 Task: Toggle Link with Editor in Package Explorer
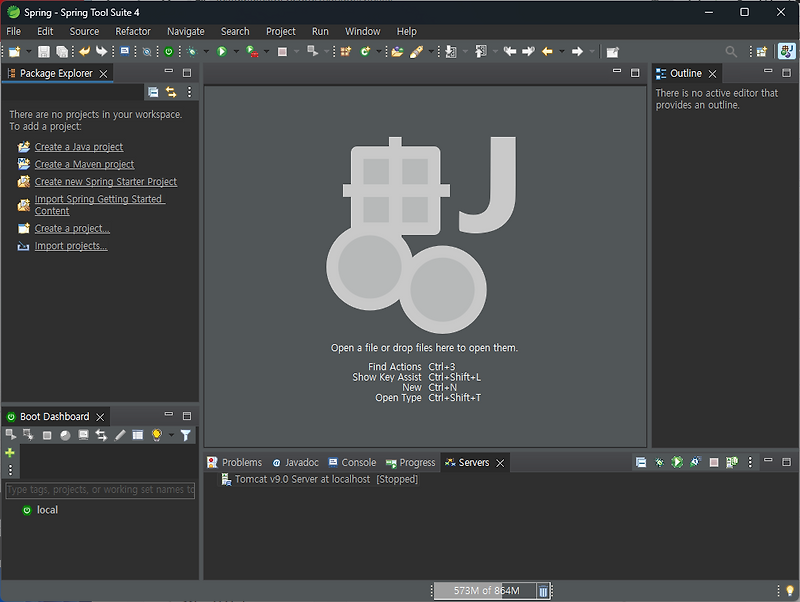click(x=171, y=92)
